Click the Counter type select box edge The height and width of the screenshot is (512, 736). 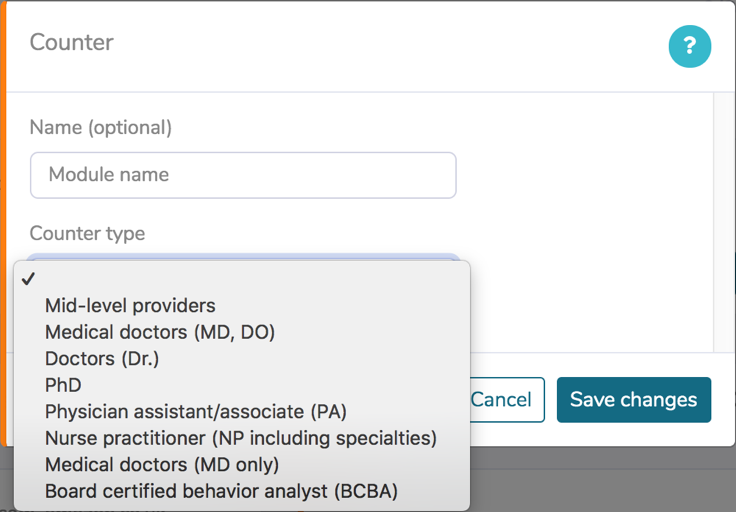point(243,257)
